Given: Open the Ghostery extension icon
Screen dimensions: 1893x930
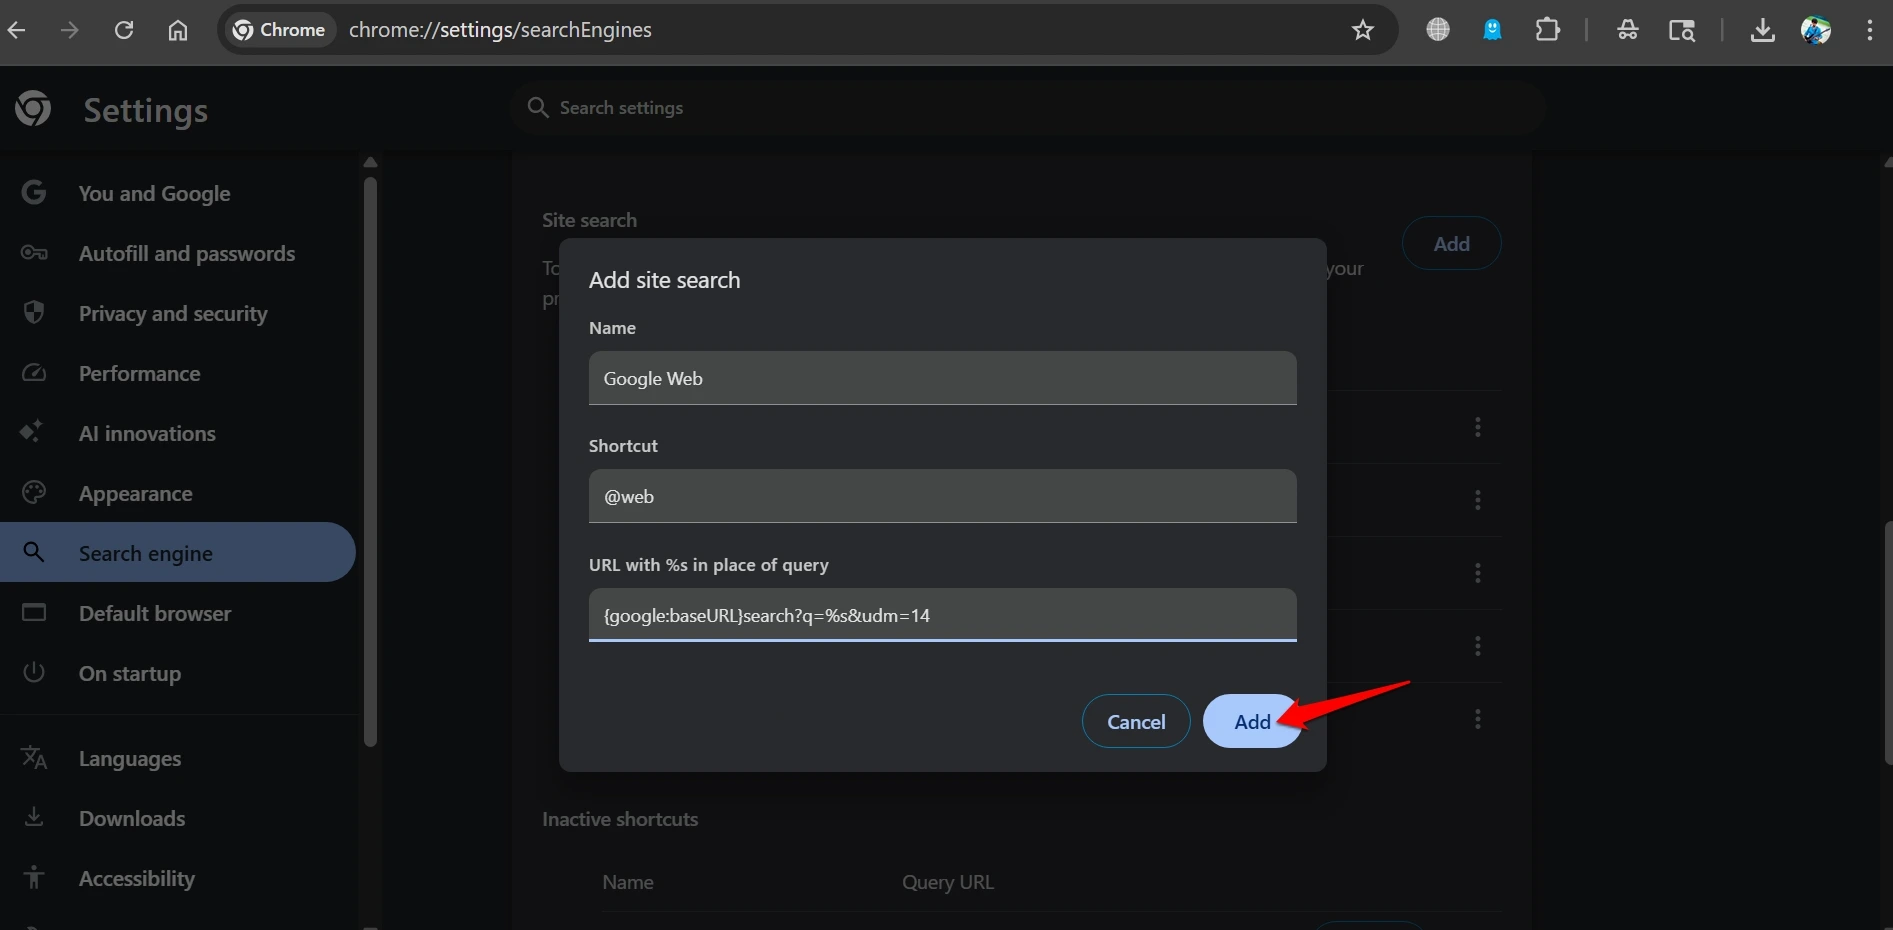Looking at the screenshot, I should pos(1491,30).
